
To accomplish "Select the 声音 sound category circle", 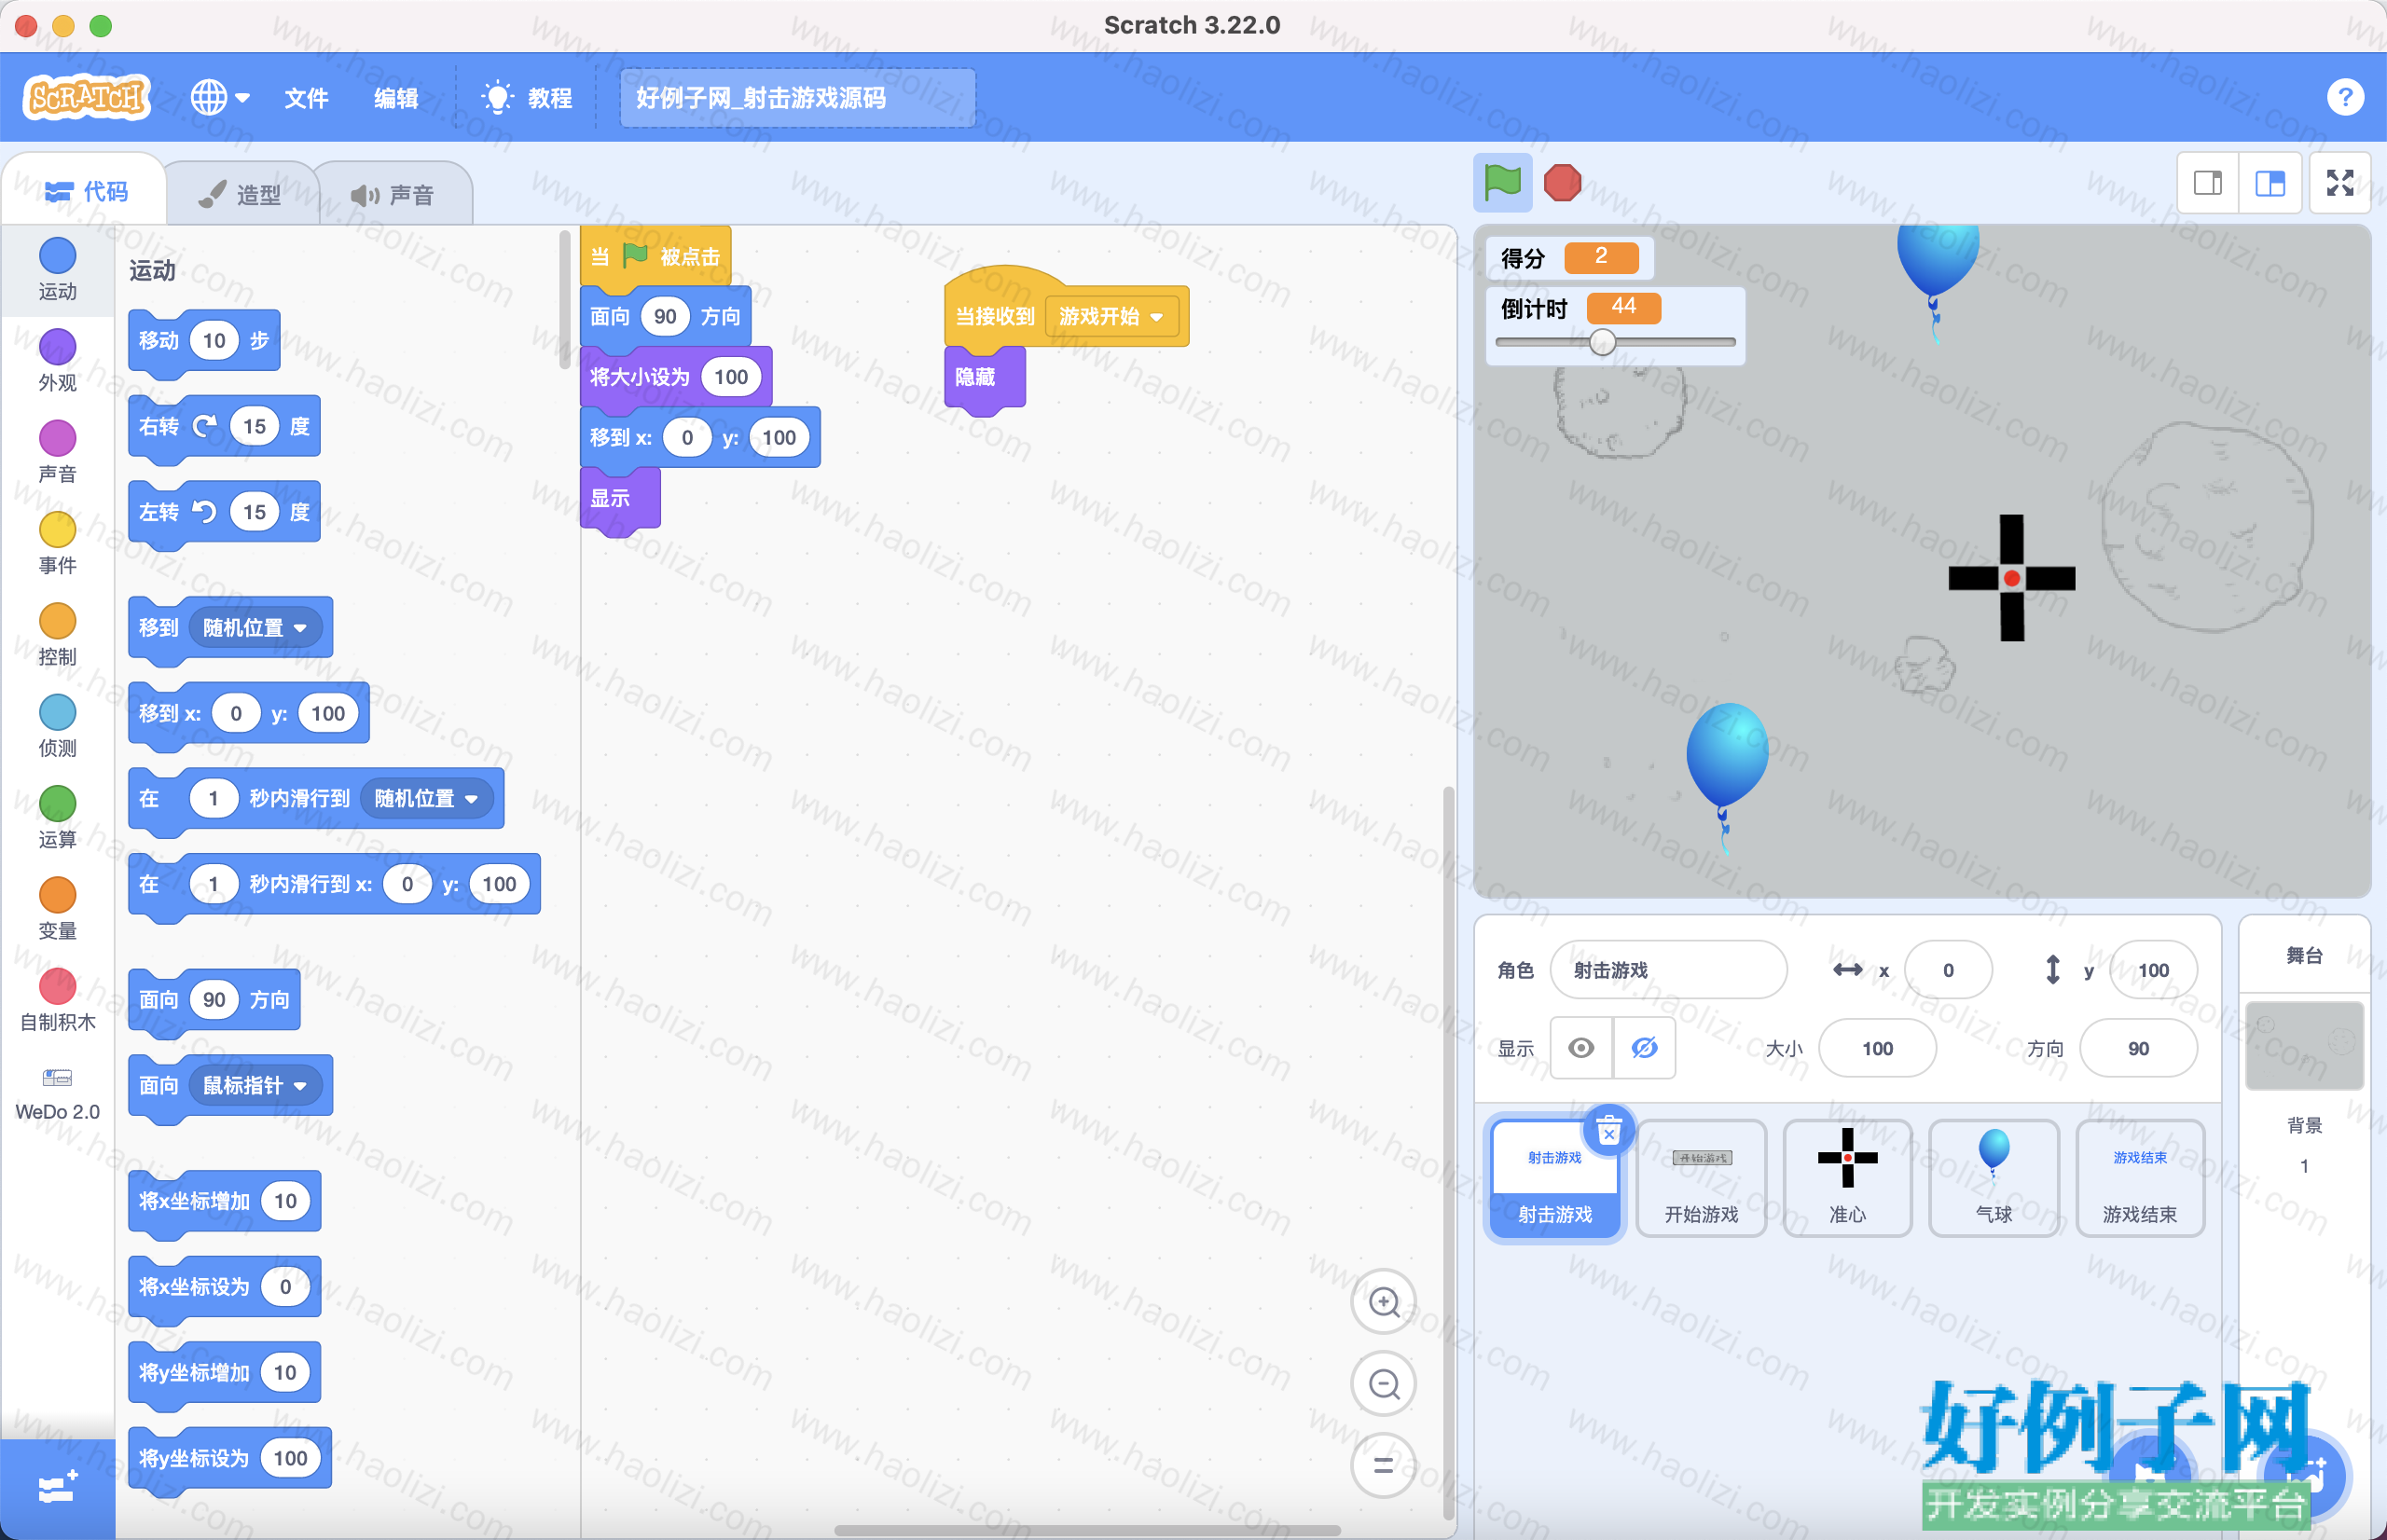I will point(57,451).
